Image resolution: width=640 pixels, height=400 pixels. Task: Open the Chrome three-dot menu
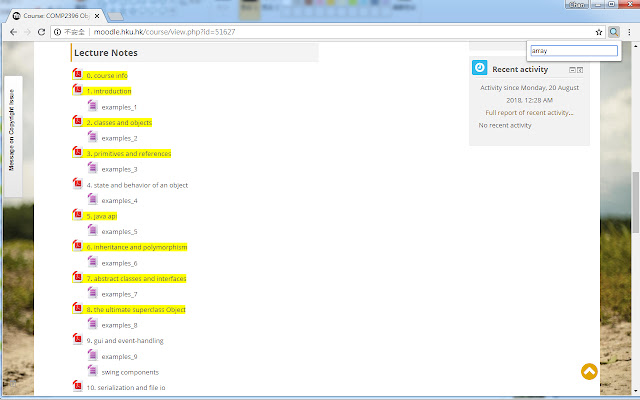click(629, 32)
